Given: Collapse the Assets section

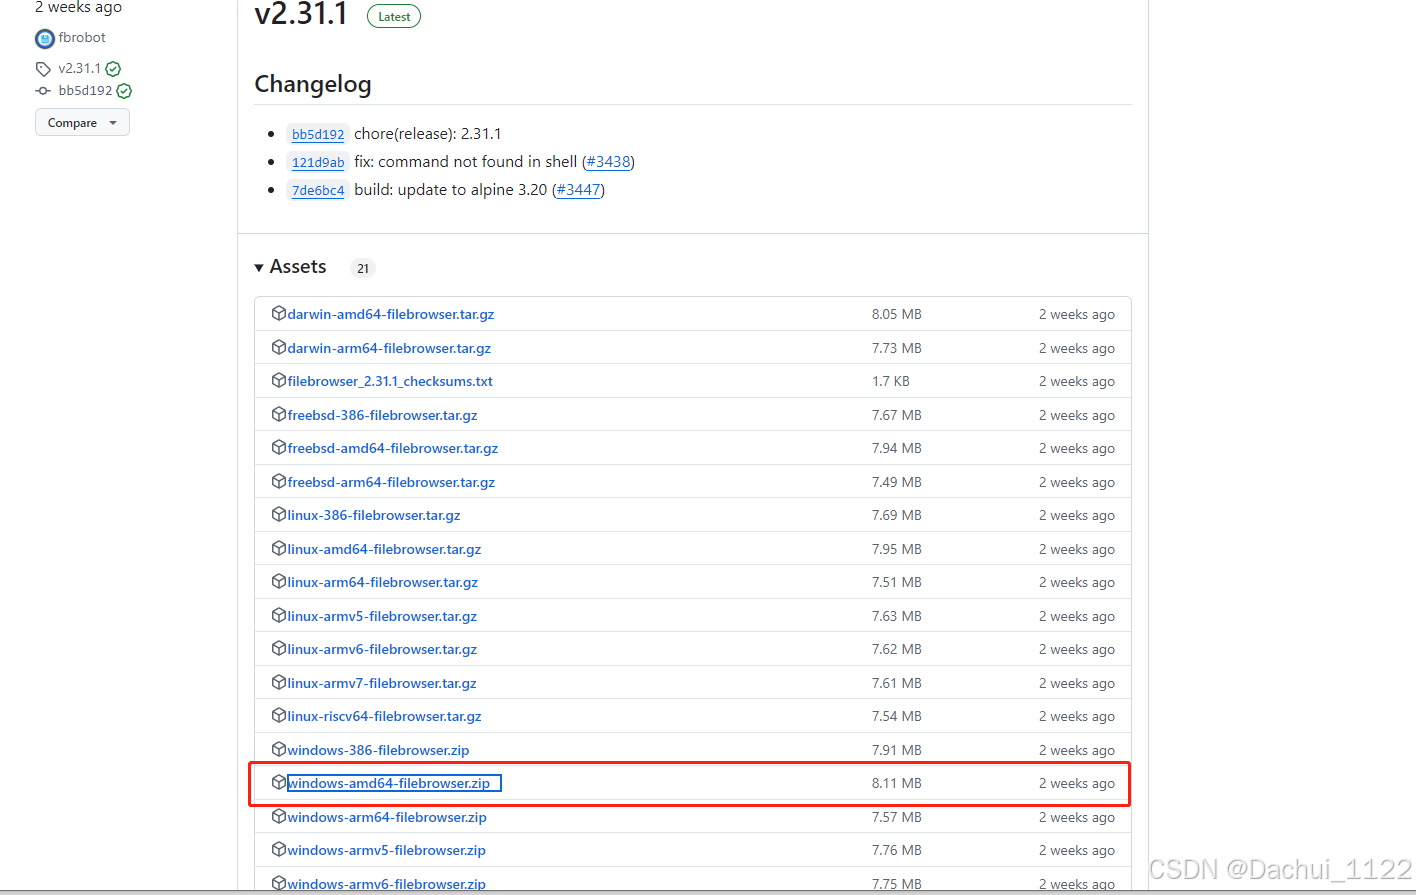Looking at the screenshot, I should point(259,267).
